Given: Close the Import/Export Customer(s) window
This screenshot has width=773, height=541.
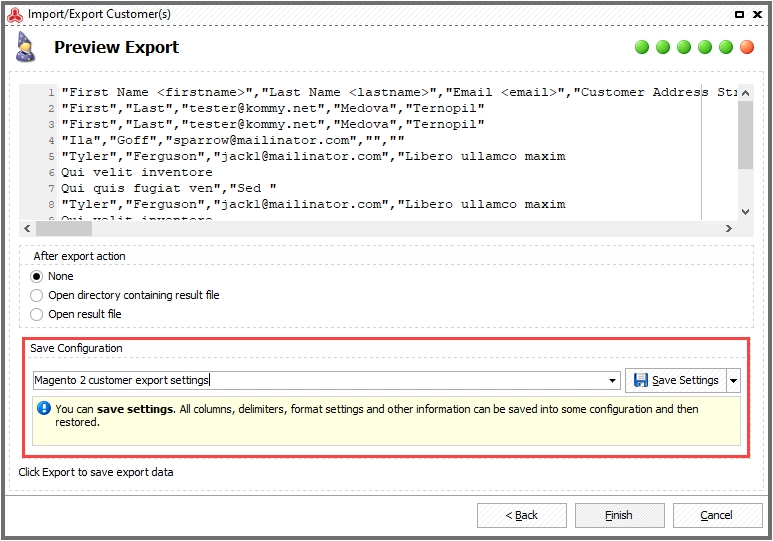Looking at the screenshot, I should point(757,14).
